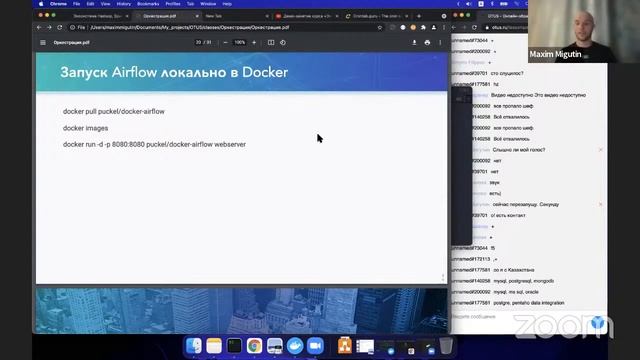Delete message 'сейчас перезапущу' with X
The height and width of the screenshot is (360, 640).
600,204
